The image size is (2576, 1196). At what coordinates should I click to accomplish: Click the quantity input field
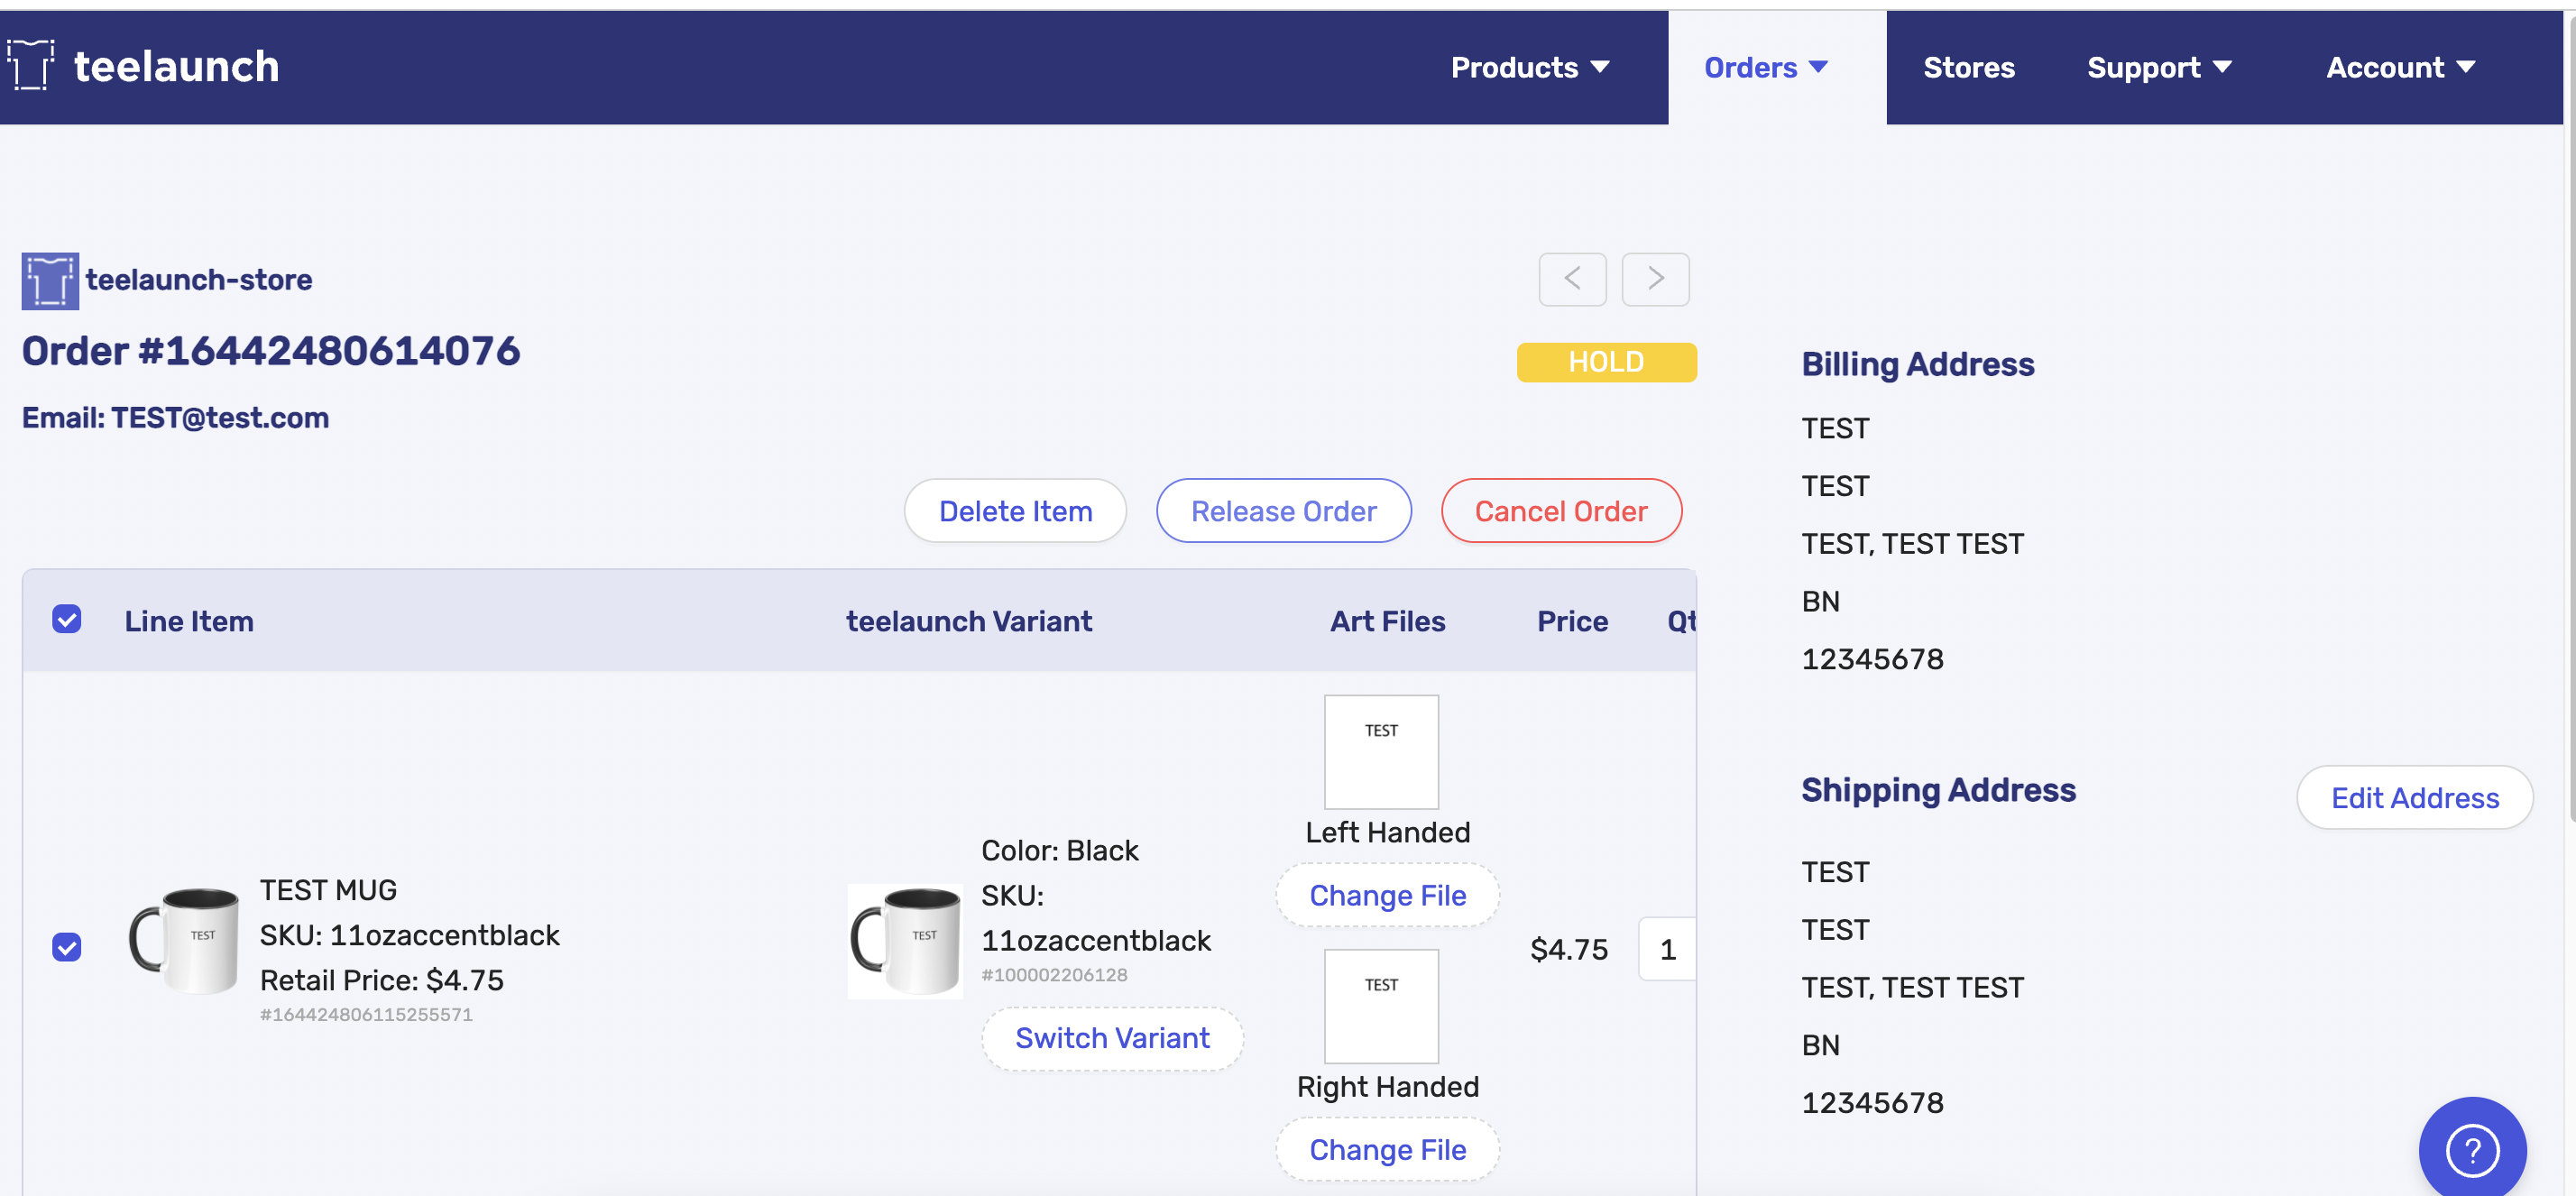[1668, 949]
